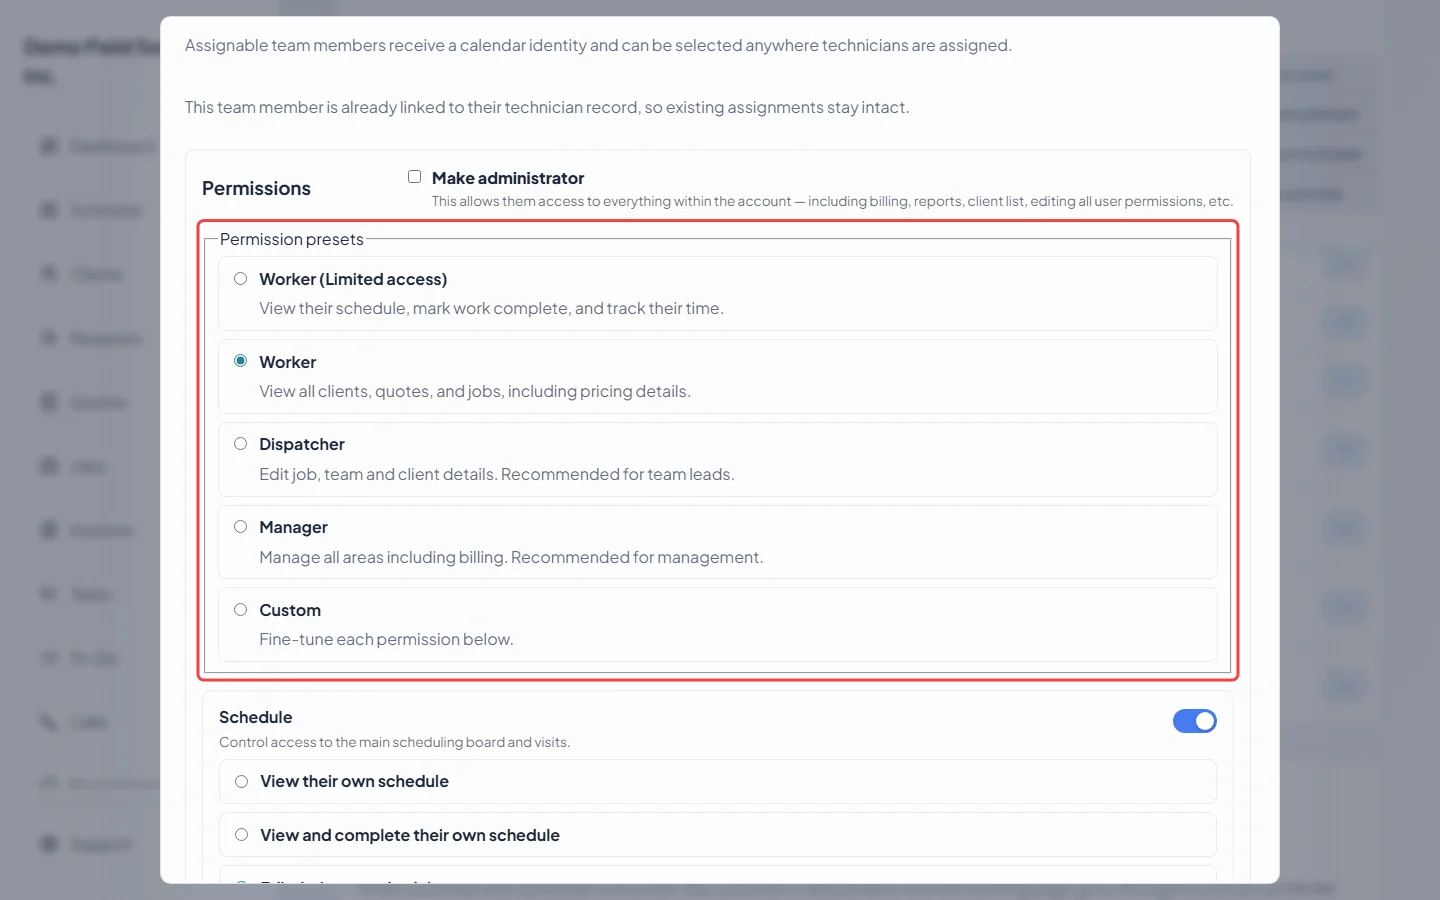The image size is (1440, 900).
Task: Click 'View their schedule, mark work complete' description
Action: [491, 308]
